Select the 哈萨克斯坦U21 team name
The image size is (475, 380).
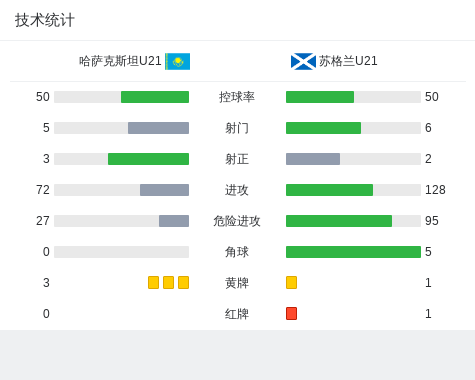pos(120,61)
